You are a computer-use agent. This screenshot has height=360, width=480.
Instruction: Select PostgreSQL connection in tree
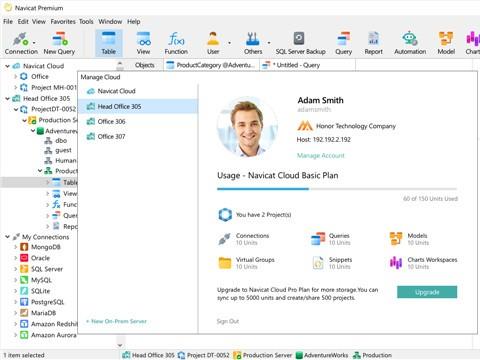pyautogui.click(x=47, y=302)
